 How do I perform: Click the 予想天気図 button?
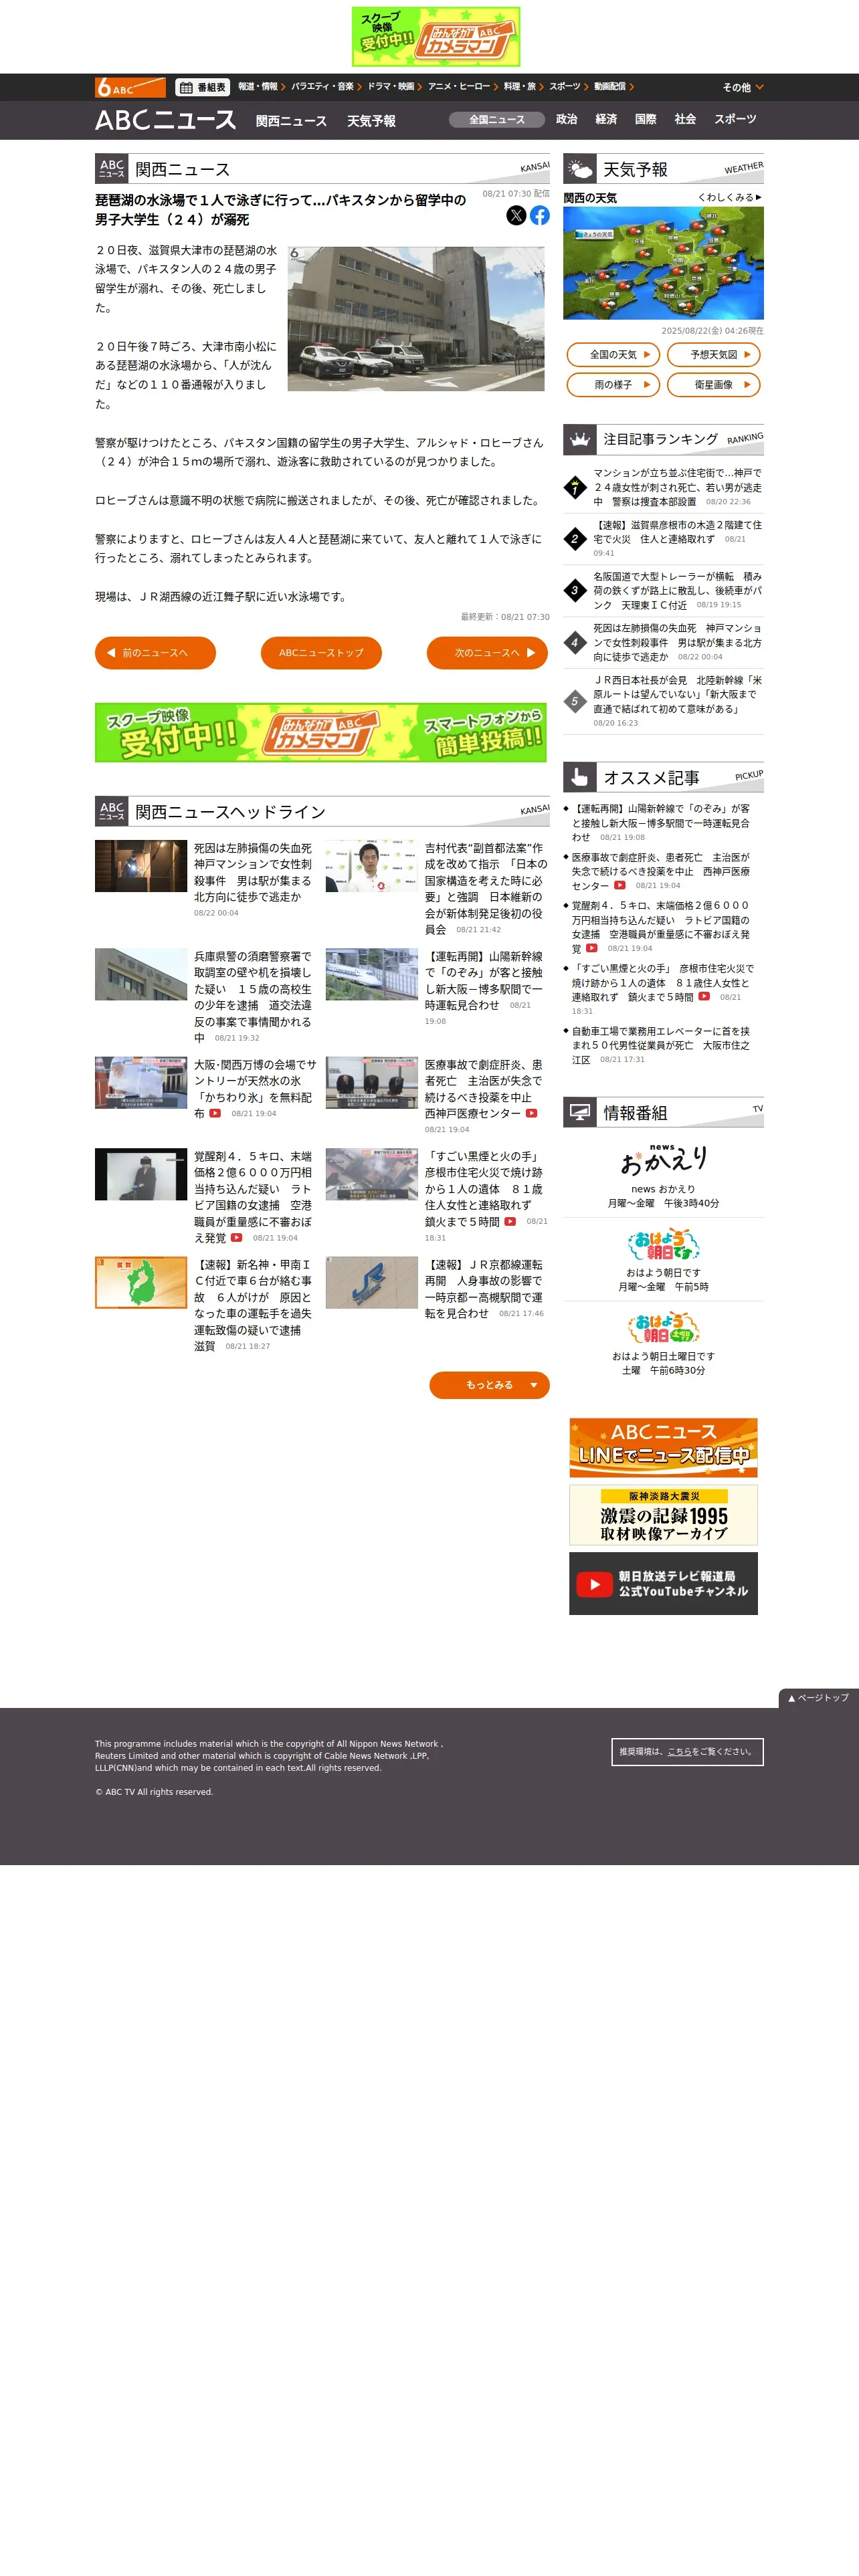tap(714, 355)
